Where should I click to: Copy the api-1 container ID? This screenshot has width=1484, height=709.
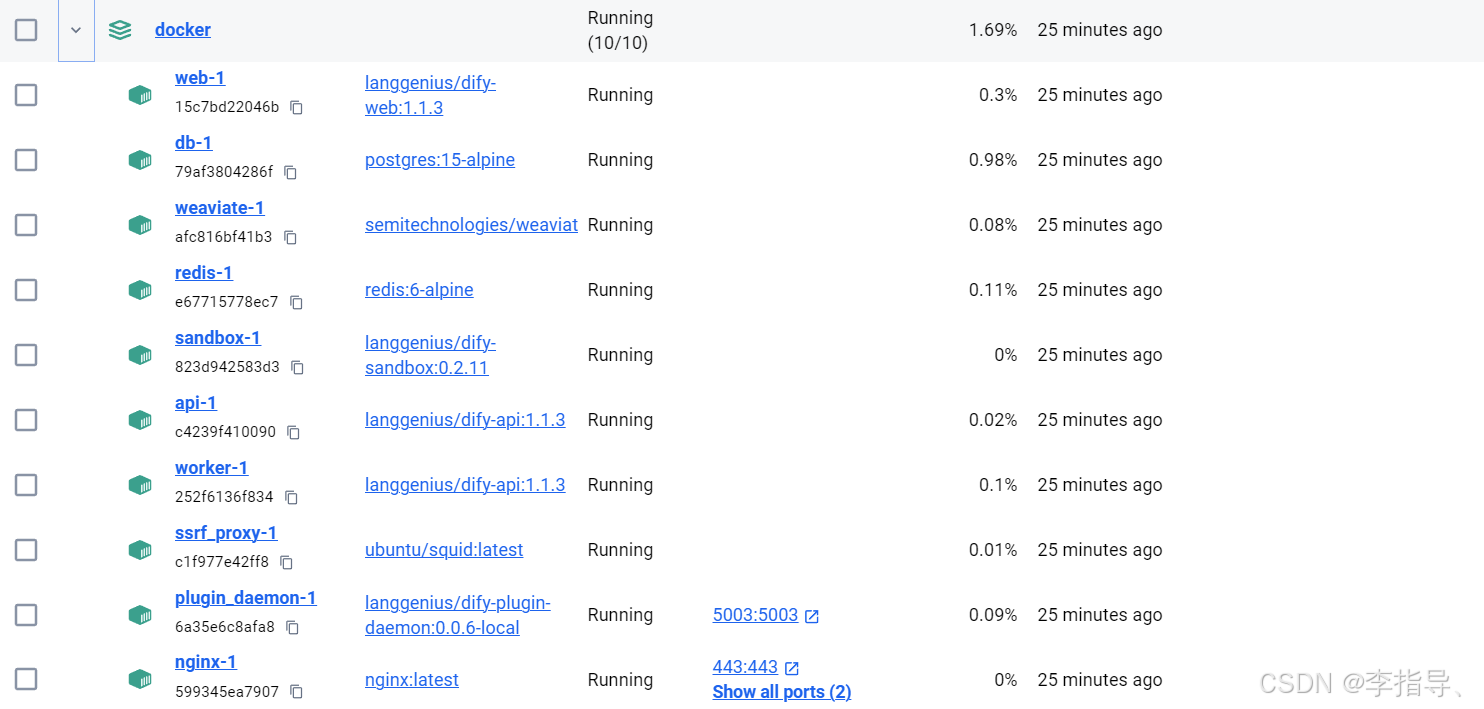(293, 432)
